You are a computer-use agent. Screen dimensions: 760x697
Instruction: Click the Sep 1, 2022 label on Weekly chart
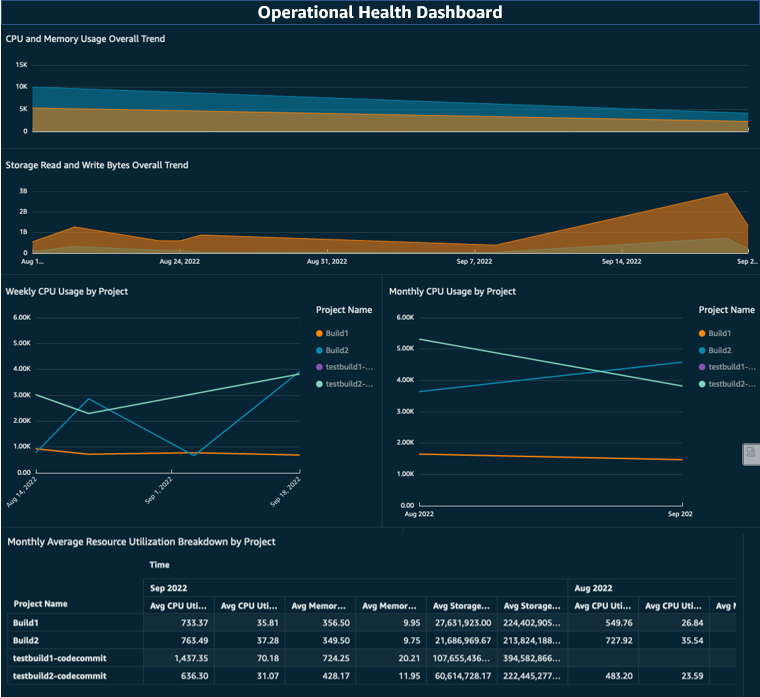click(x=158, y=490)
